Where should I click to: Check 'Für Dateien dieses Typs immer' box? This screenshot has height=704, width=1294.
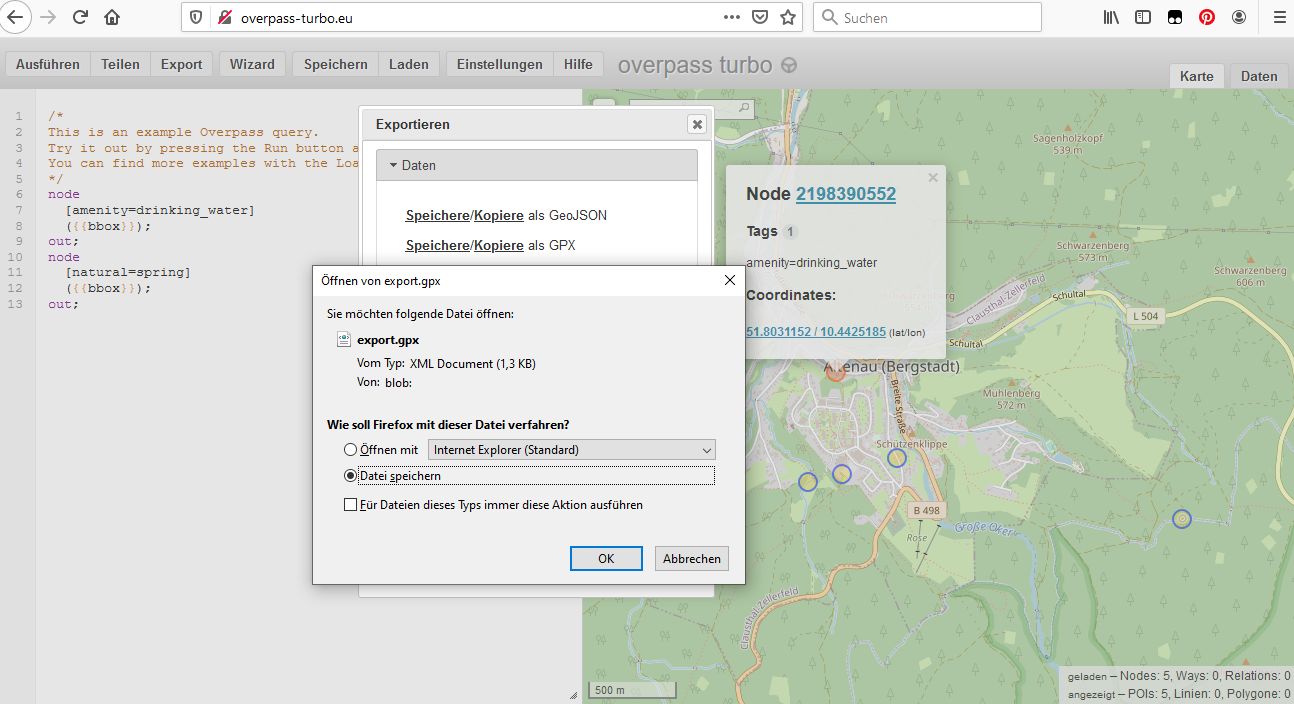click(x=350, y=505)
